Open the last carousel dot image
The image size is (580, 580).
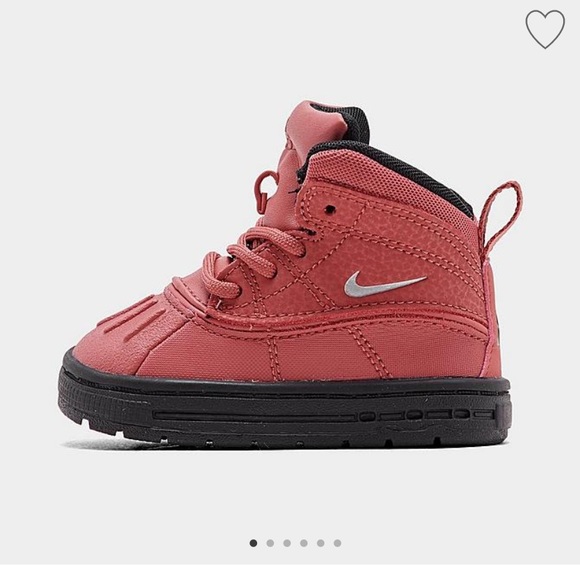tap(337, 543)
